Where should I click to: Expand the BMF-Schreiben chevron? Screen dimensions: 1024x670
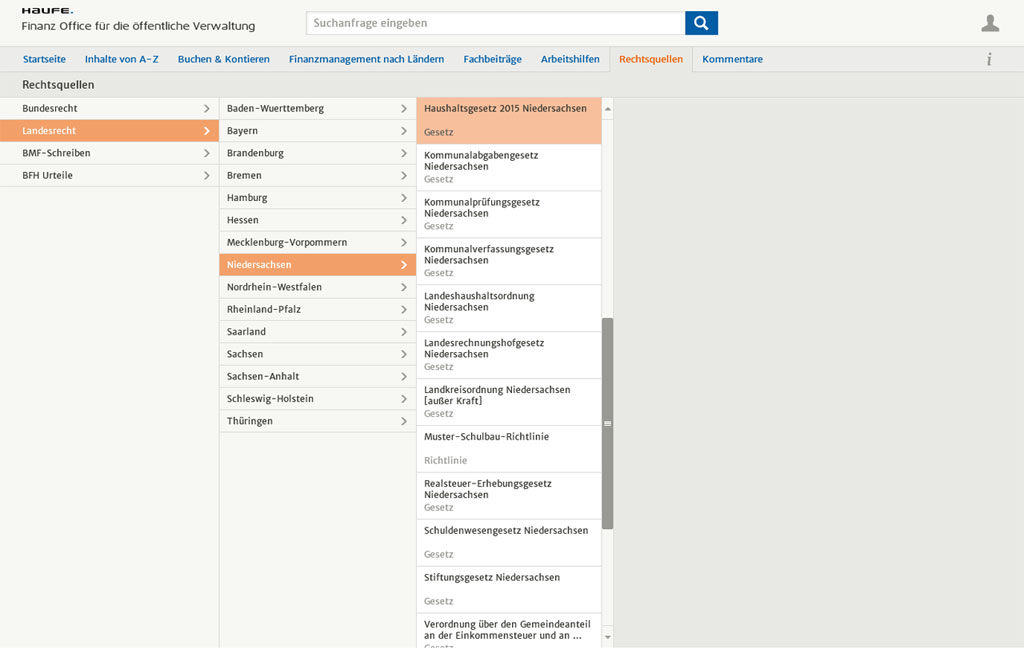pos(206,153)
